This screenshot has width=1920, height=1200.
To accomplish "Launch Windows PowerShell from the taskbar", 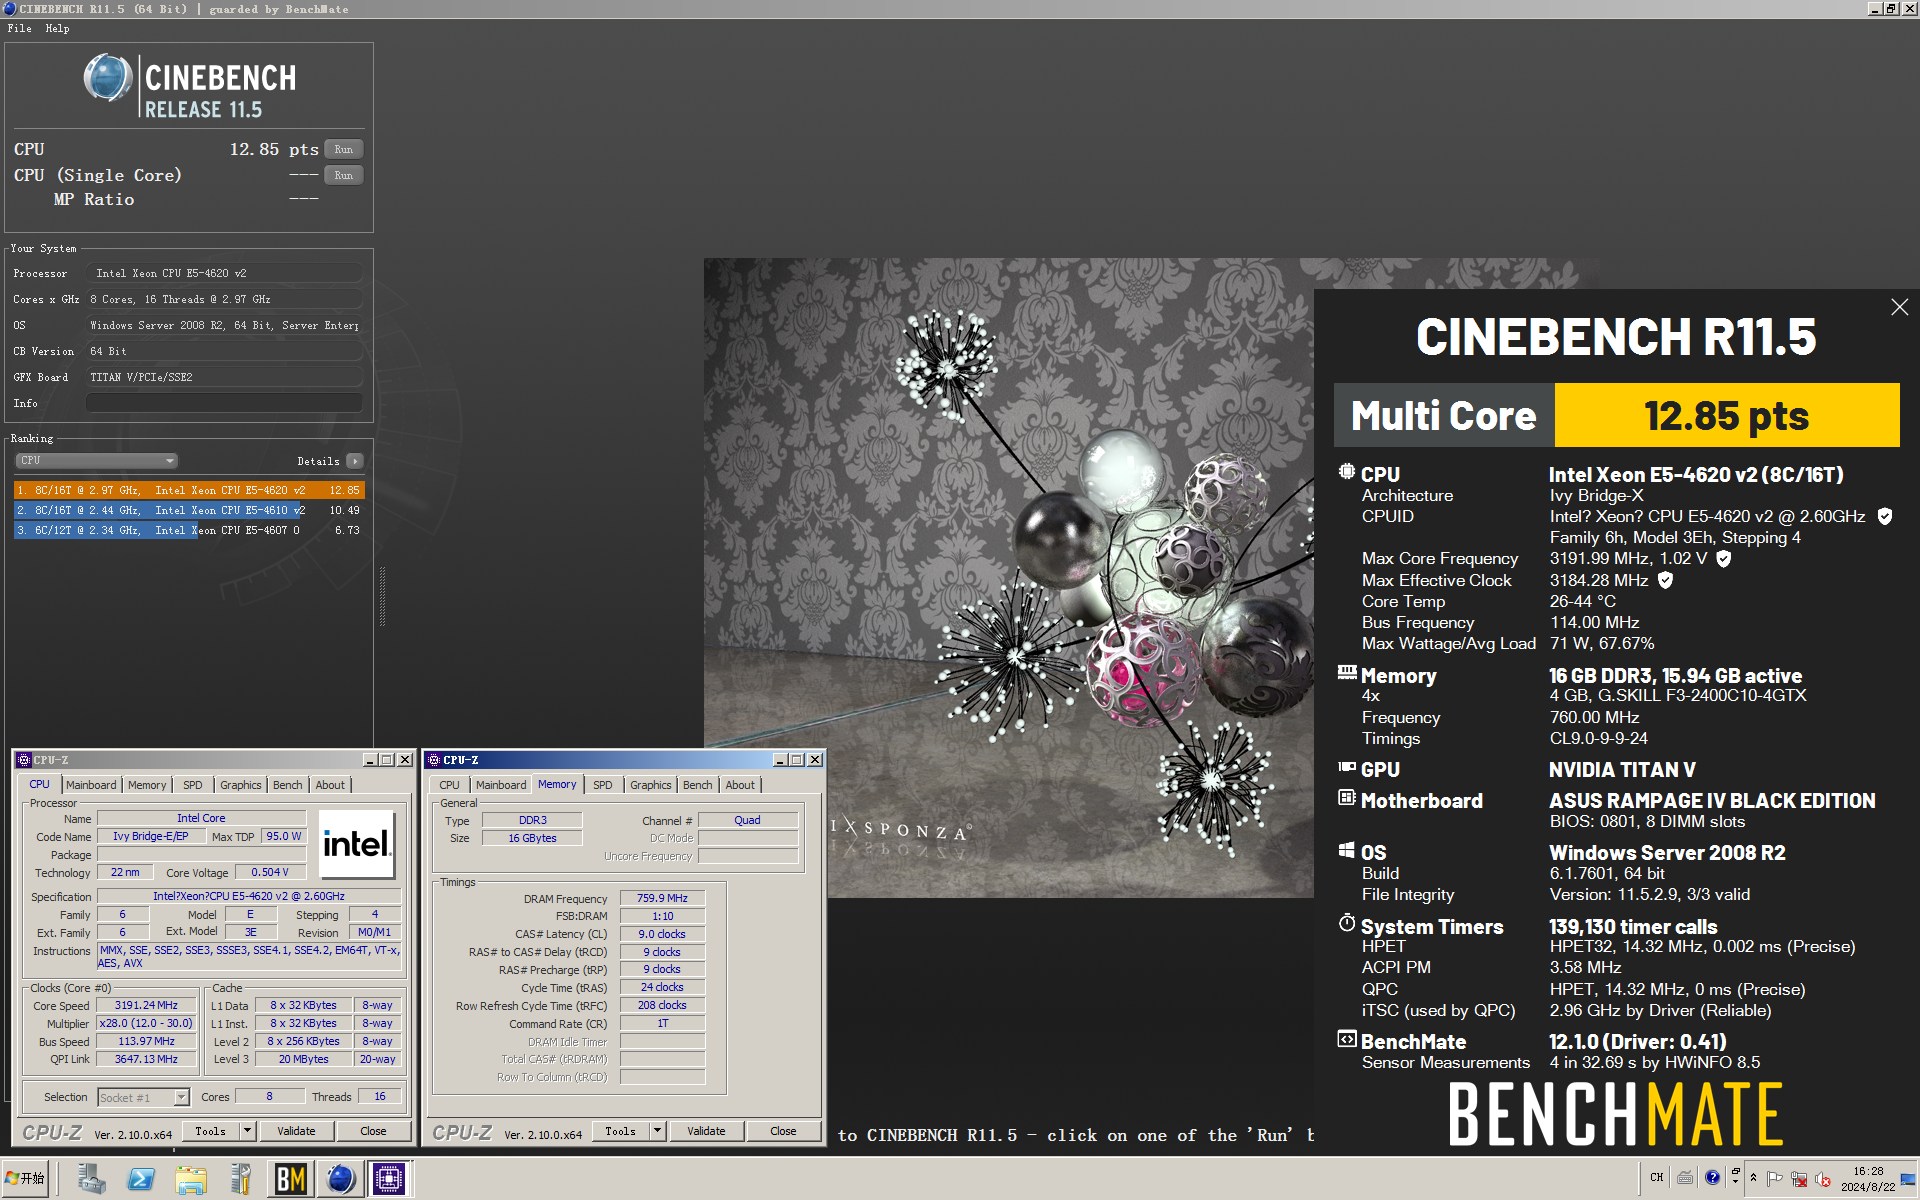I will point(141,1180).
